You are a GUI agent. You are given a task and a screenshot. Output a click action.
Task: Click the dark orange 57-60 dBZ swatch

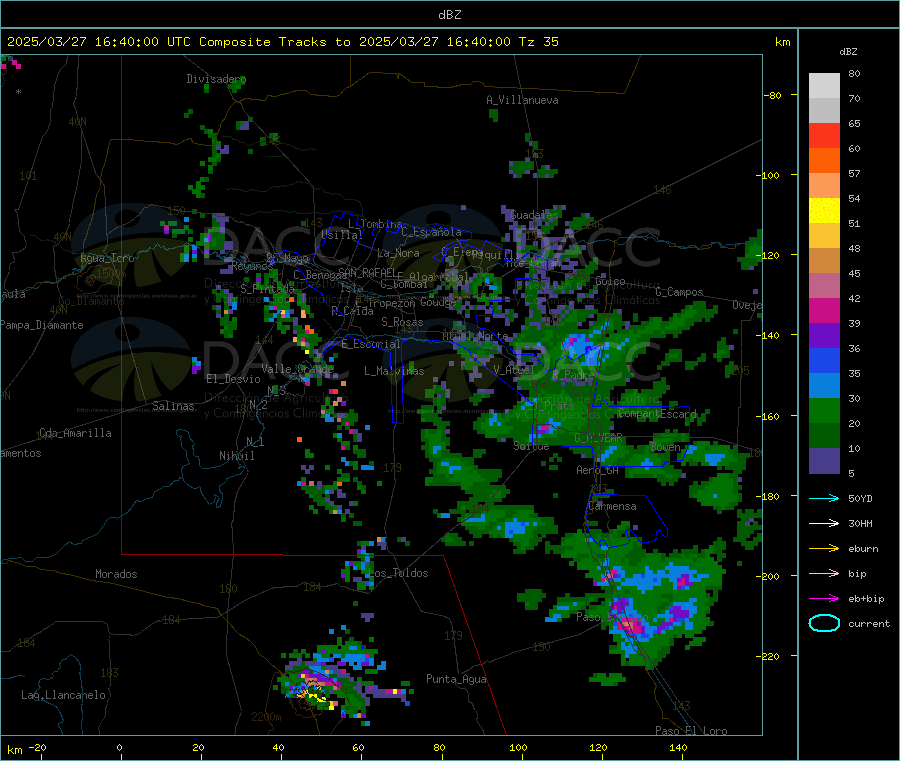[824, 161]
